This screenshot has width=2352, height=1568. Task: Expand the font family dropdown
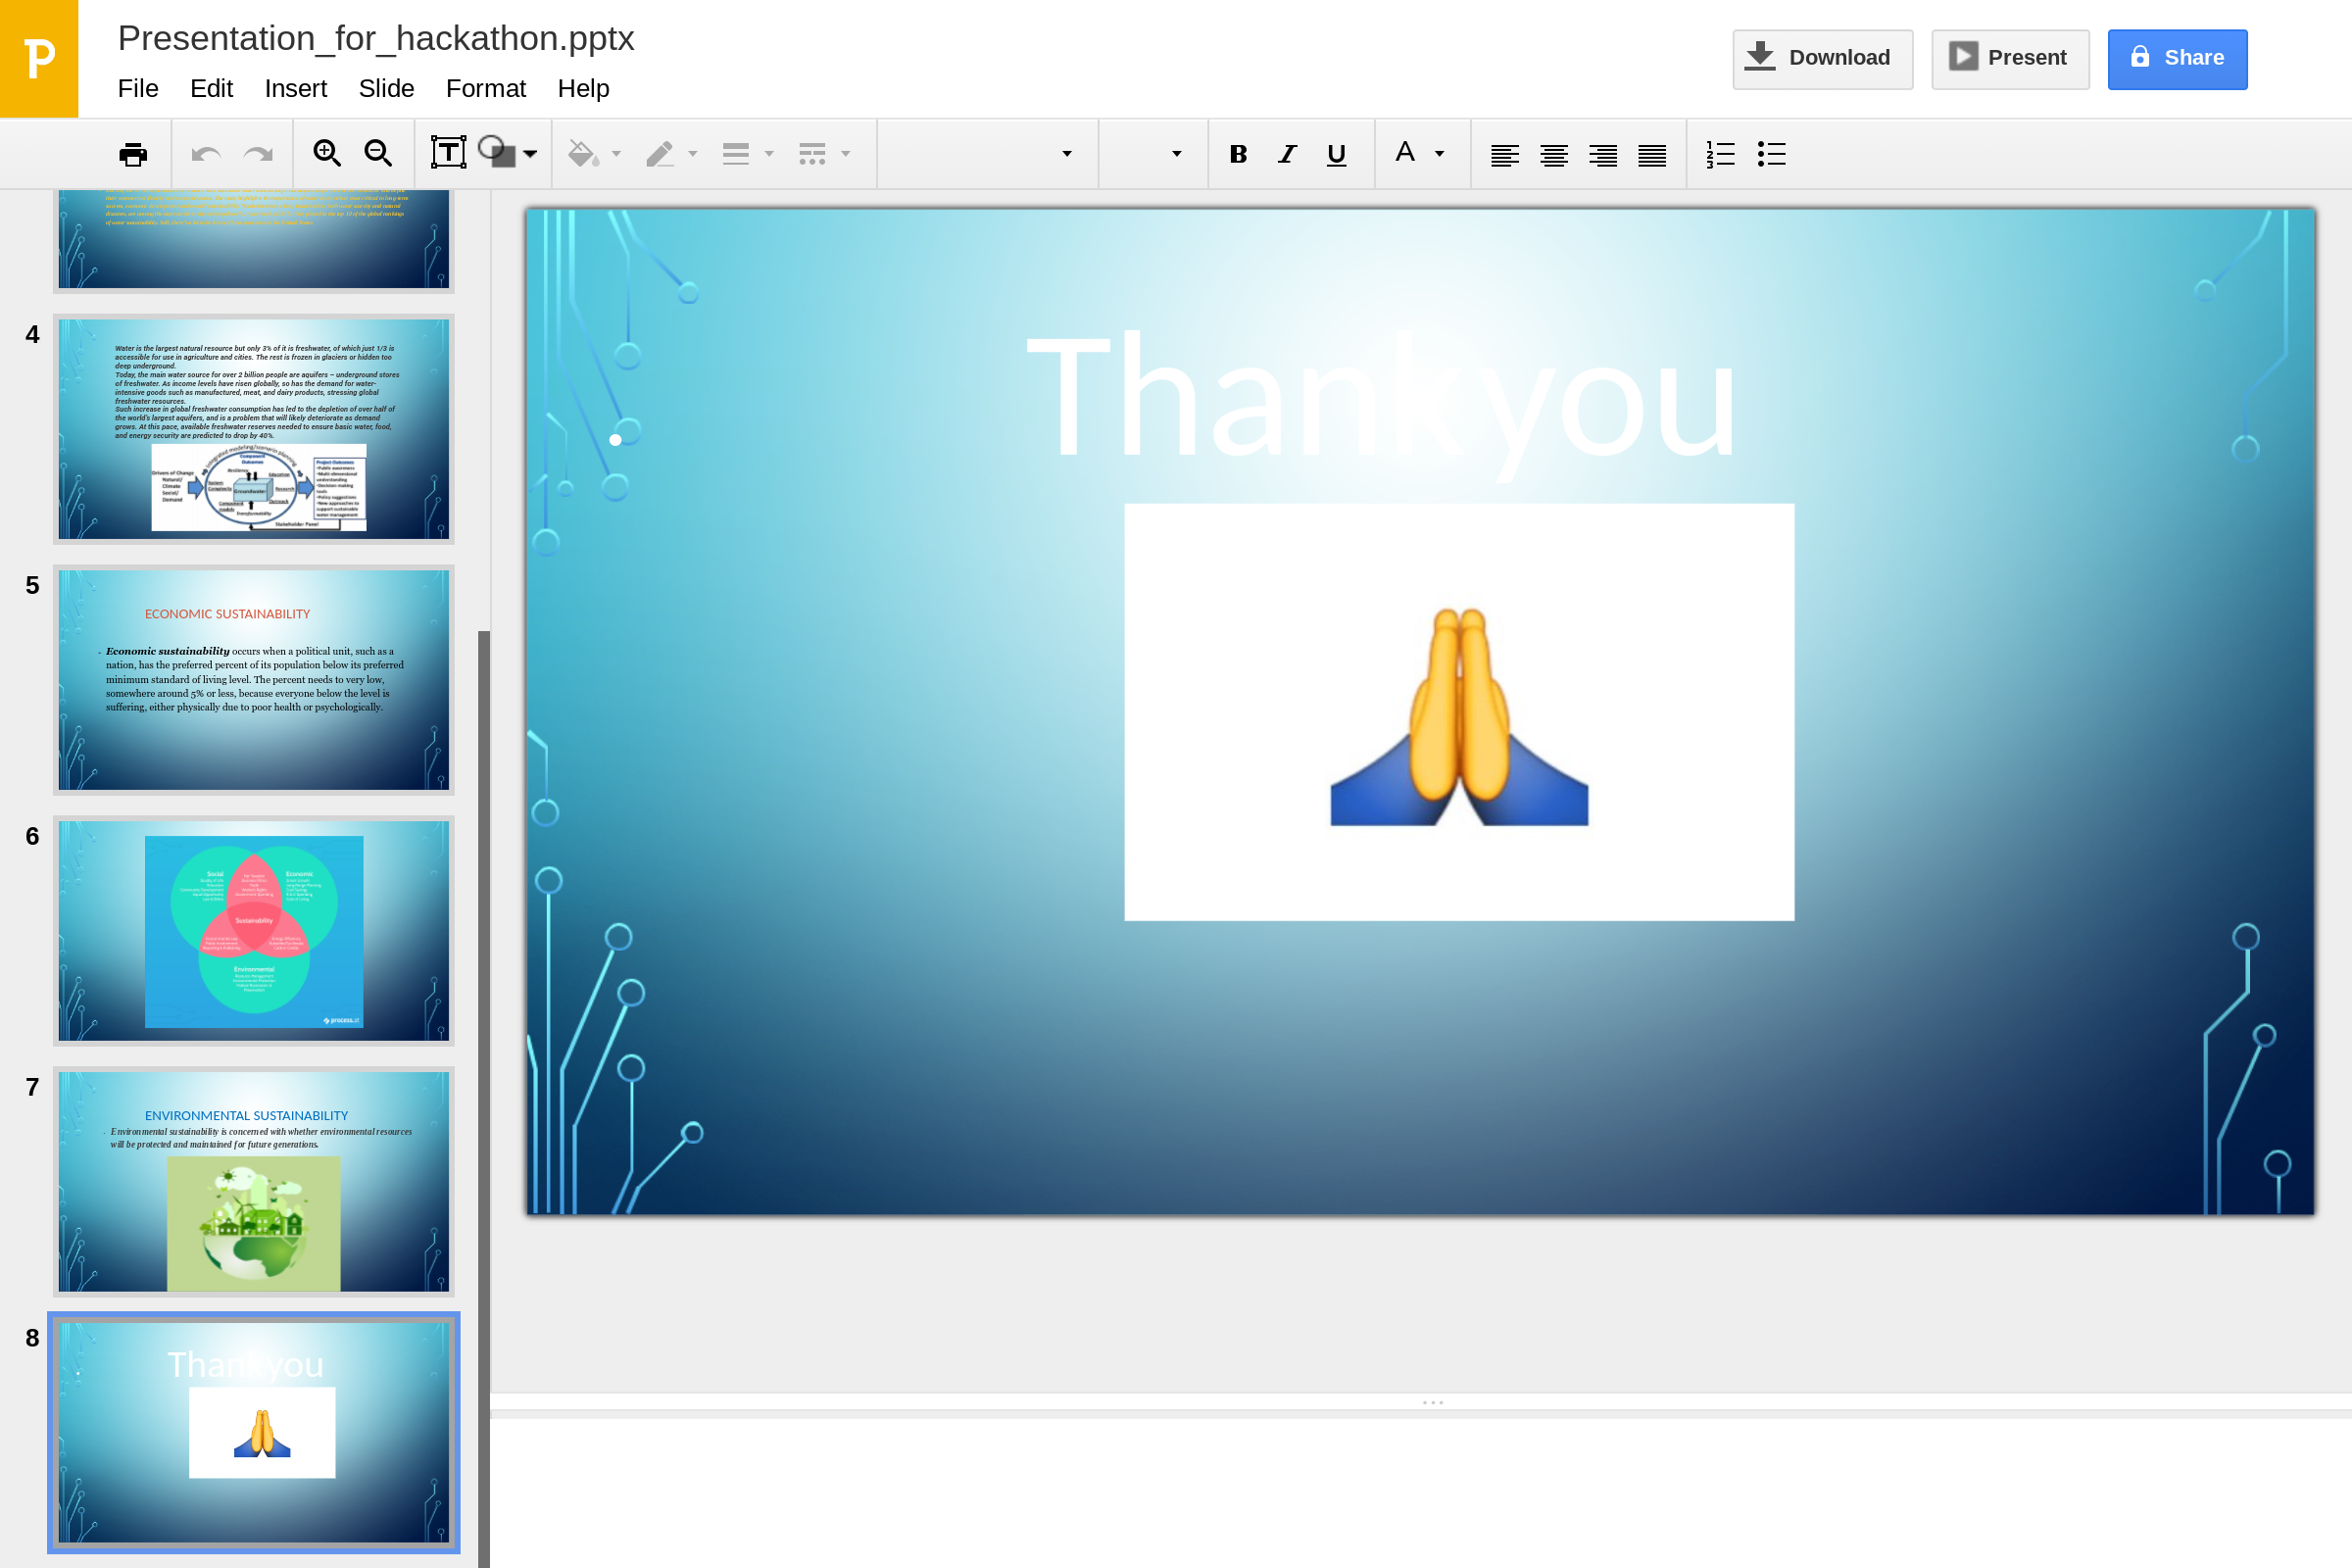(x=1066, y=154)
